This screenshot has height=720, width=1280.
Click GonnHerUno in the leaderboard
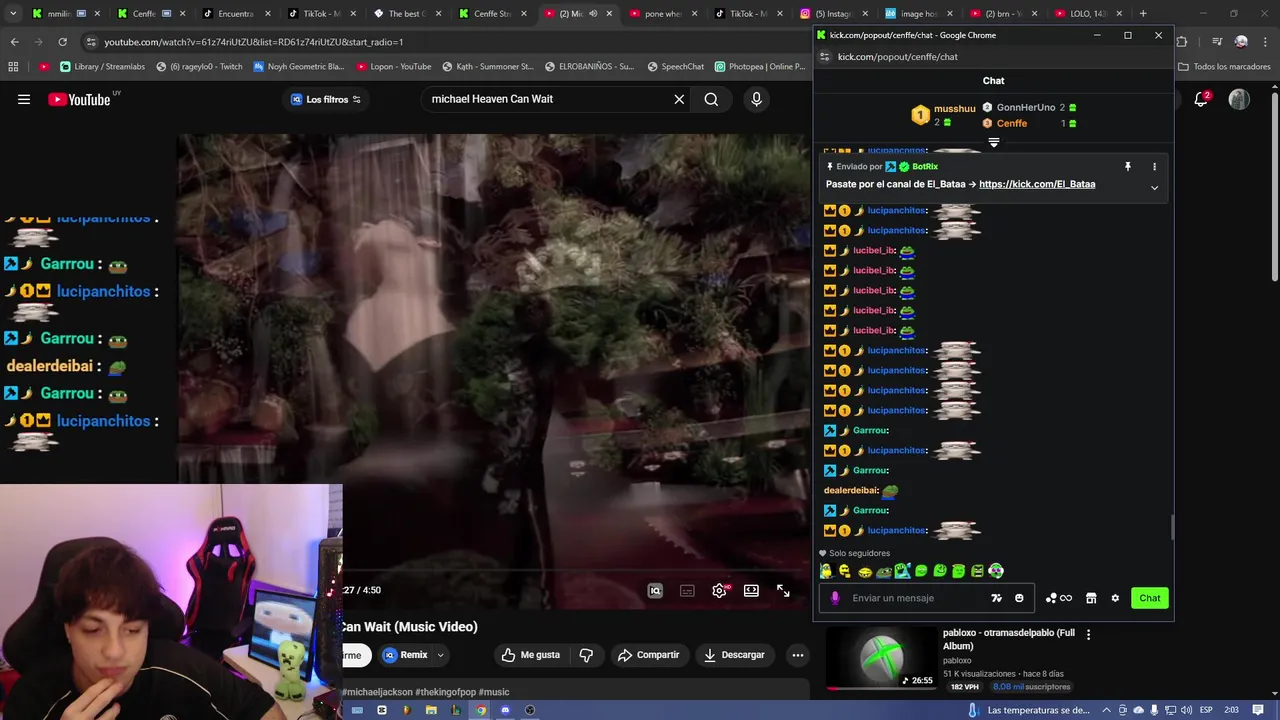pyautogui.click(x=1026, y=107)
